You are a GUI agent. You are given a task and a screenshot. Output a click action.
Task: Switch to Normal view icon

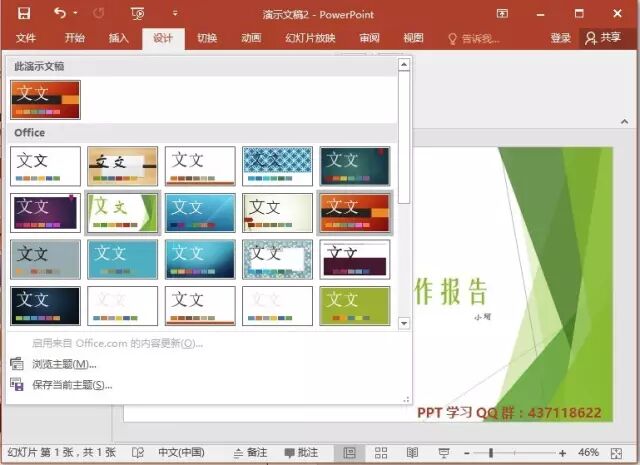pyautogui.click(x=349, y=452)
